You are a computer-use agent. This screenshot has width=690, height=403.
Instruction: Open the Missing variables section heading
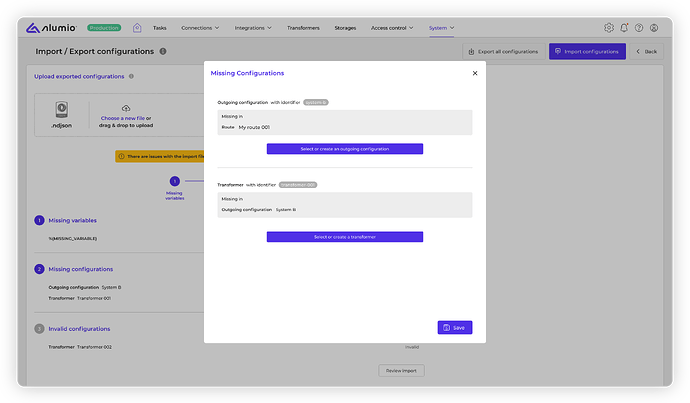point(73,220)
